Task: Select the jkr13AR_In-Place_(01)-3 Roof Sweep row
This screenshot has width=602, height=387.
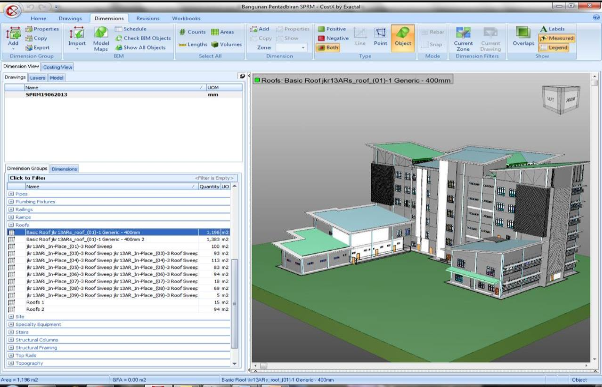Action: click(x=118, y=246)
